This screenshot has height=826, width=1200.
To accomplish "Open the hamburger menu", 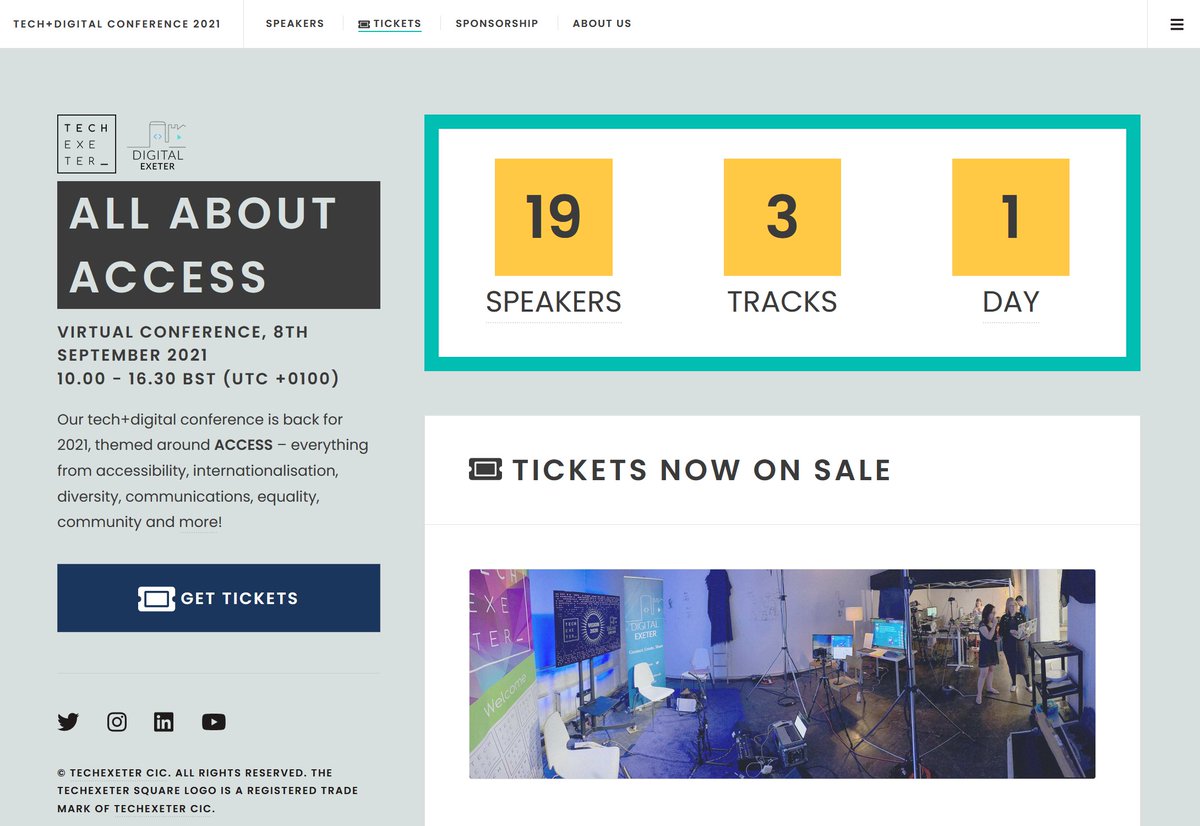I will tap(1176, 23).
